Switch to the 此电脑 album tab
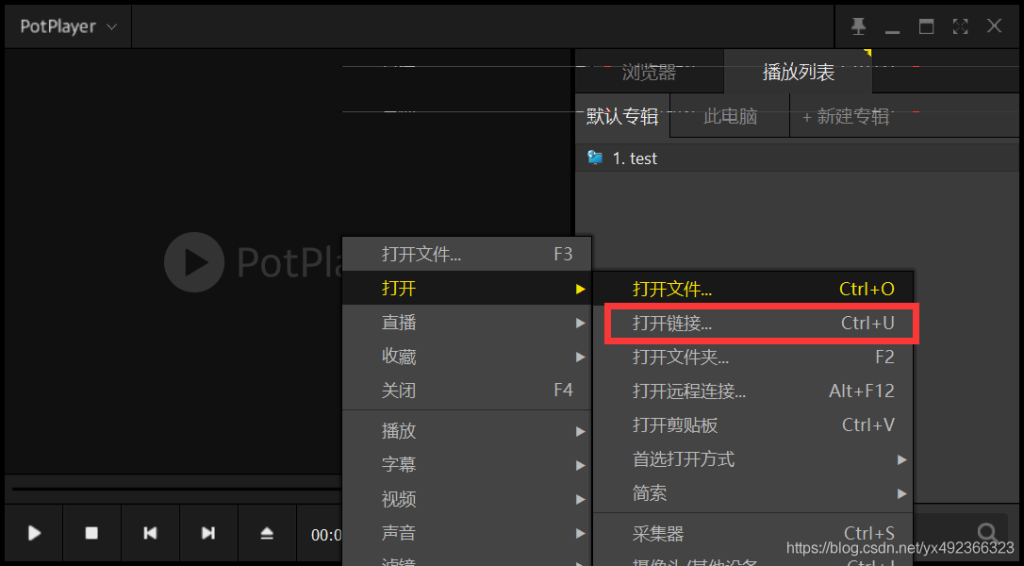 [x=730, y=116]
